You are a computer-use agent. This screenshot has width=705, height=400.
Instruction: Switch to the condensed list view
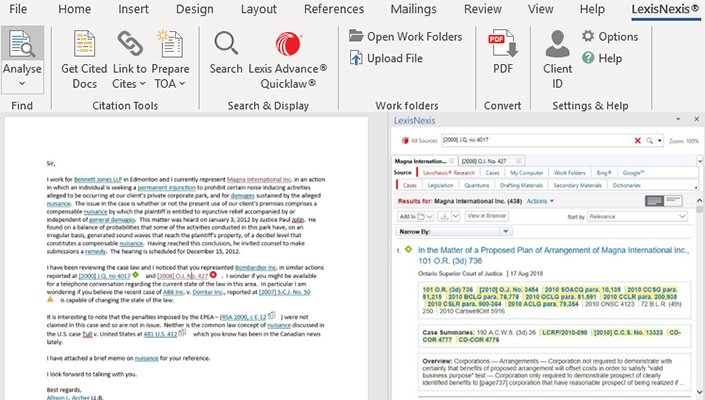point(673,201)
